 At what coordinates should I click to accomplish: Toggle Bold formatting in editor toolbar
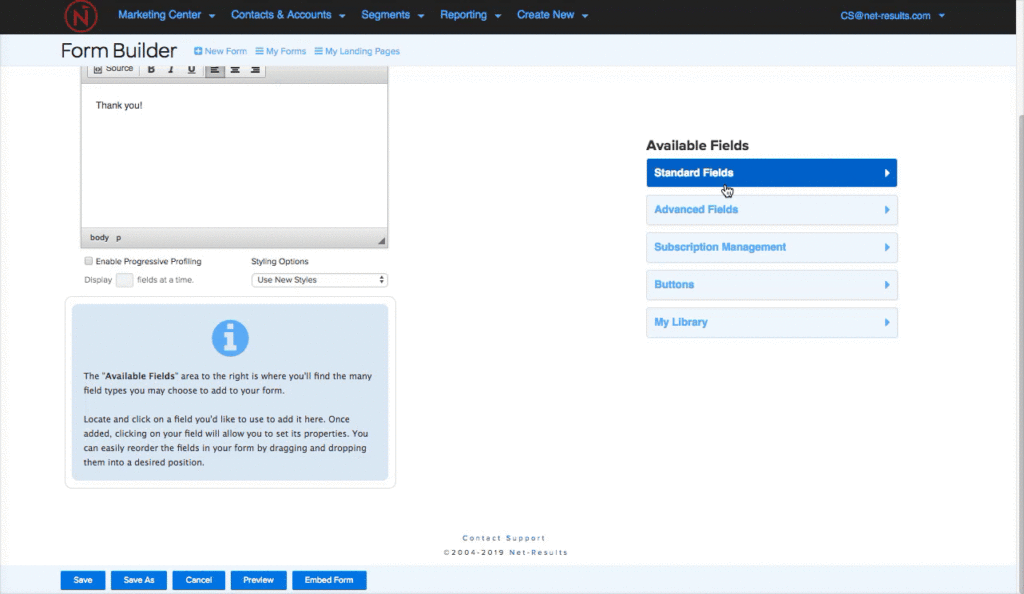click(x=151, y=69)
